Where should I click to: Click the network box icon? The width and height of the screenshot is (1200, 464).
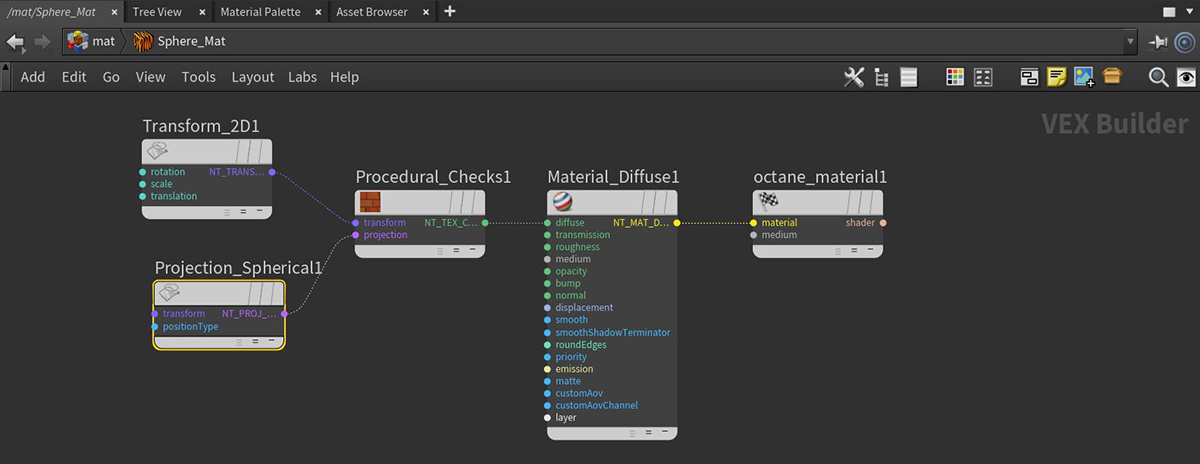[1029, 77]
